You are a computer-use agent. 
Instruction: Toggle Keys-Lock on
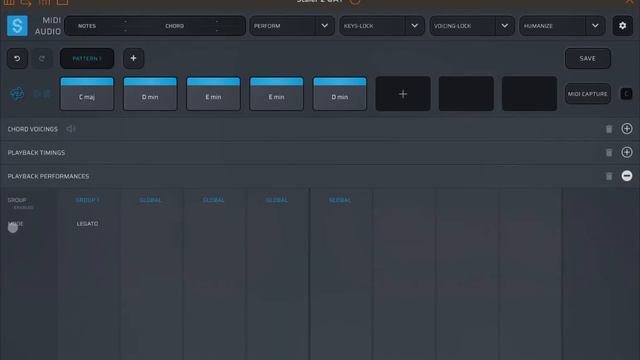[x=372, y=26]
